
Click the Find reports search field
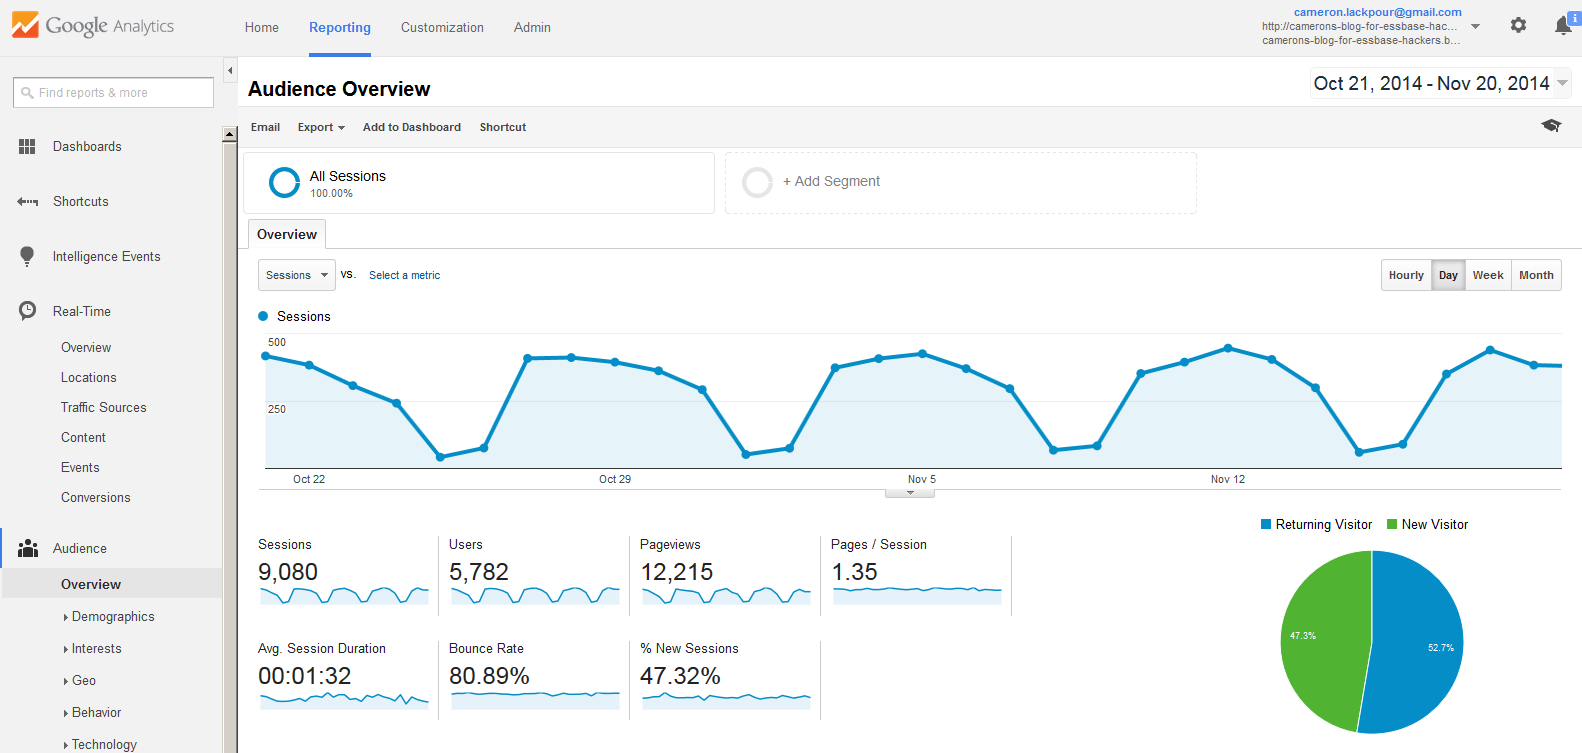click(x=113, y=92)
